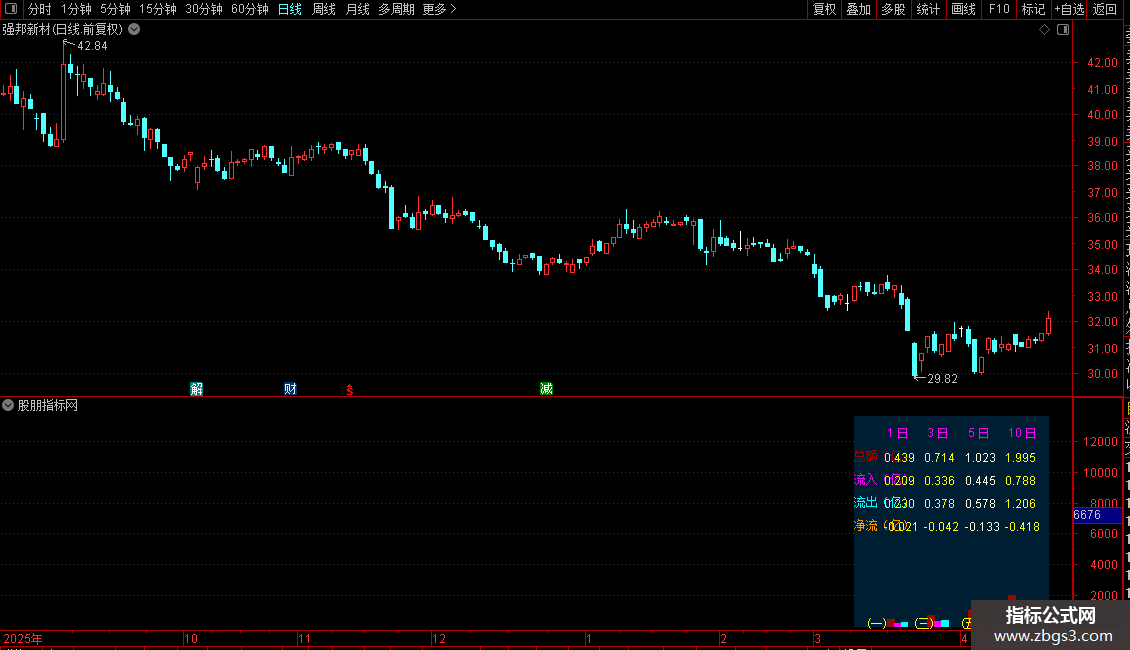The image size is (1130, 650).
Task: Click the 5-day total value 1.023
Action: [980, 458]
